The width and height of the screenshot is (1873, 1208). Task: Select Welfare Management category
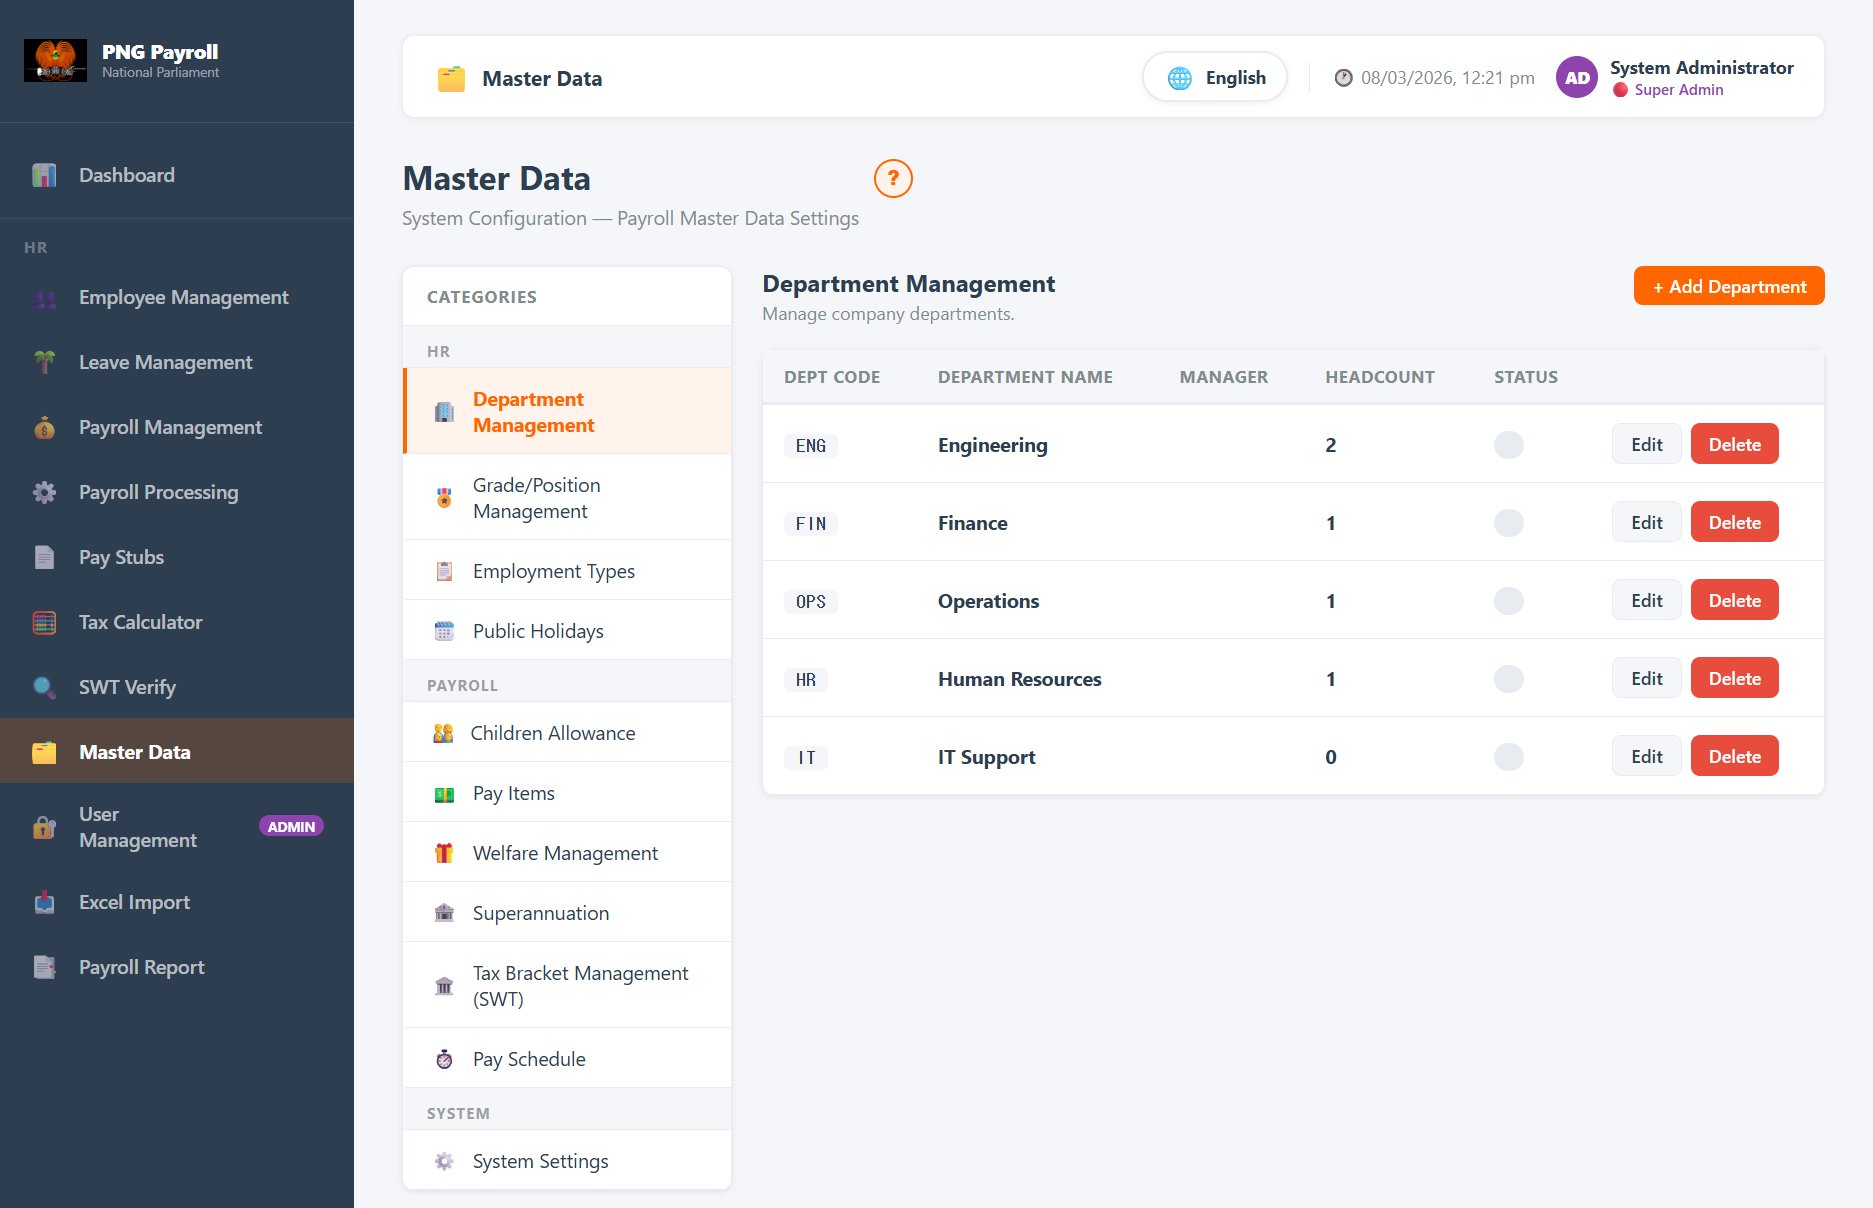click(567, 853)
